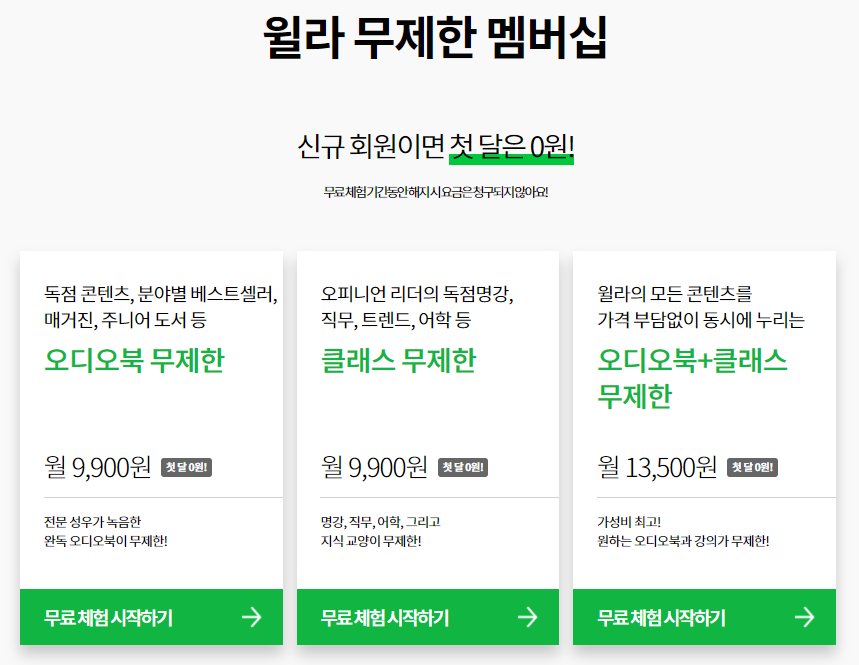
Task: Click the highlighted 첫 달은 0원! text
Action: 511,147
